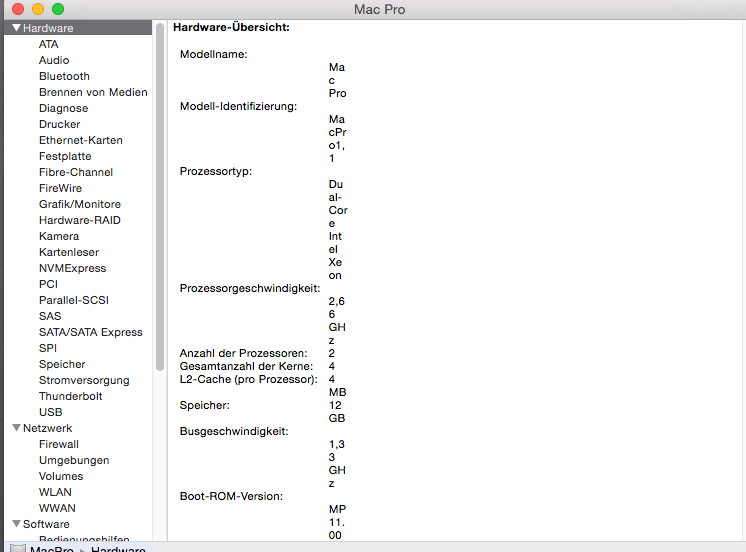Select Festplatte in the sidebar
This screenshot has width=746, height=552.
[x=65, y=156]
